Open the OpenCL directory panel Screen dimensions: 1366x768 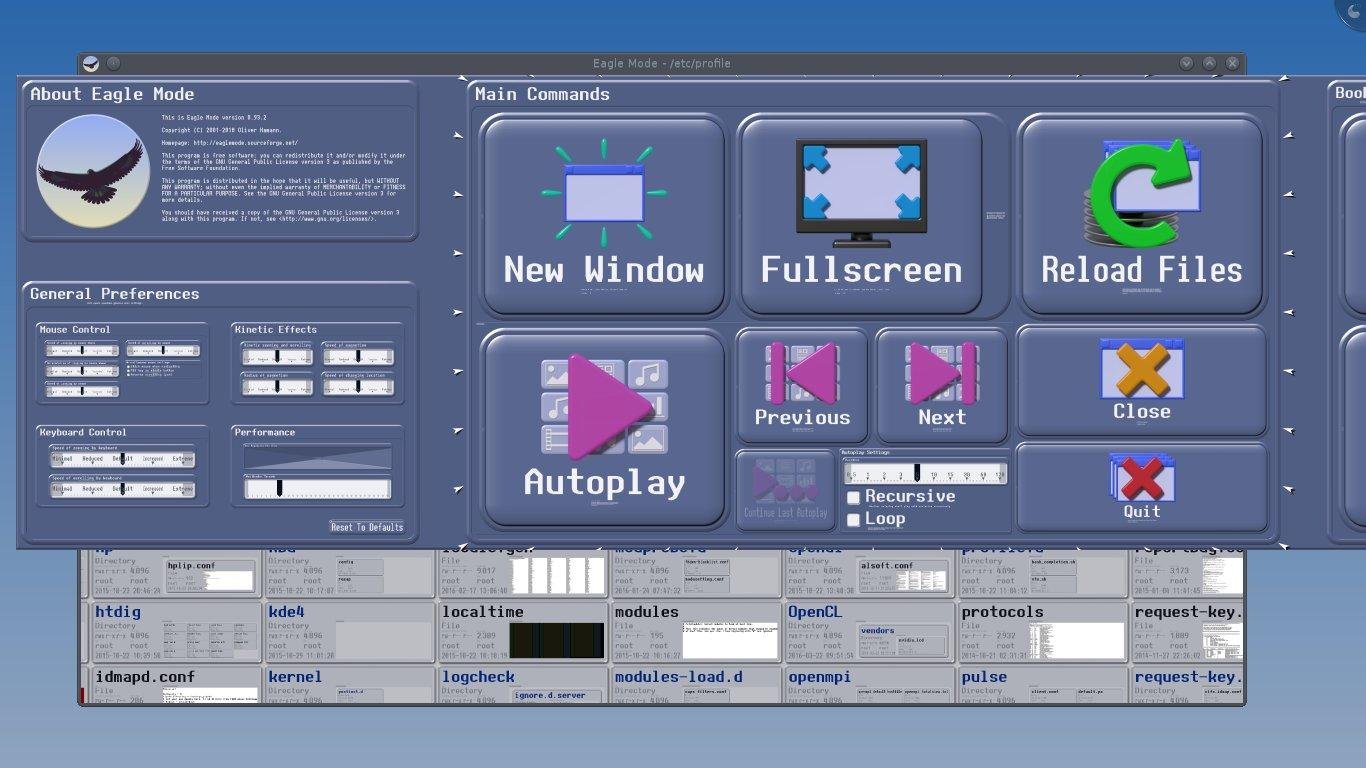869,632
